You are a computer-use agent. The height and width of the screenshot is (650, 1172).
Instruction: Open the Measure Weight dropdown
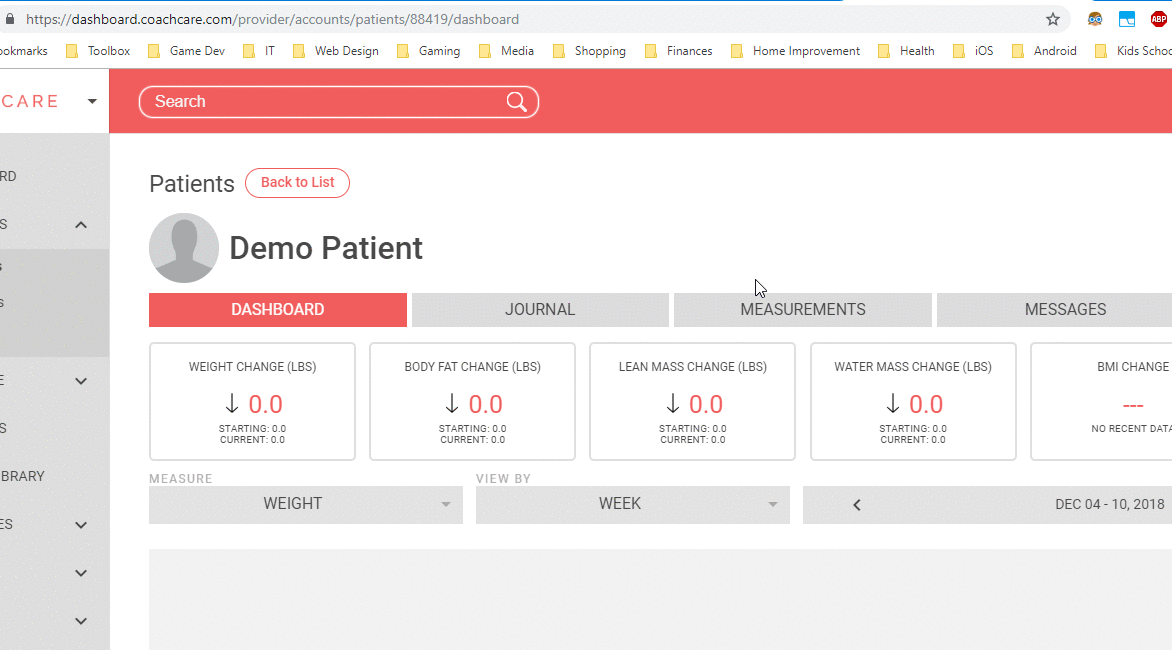tap(305, 505)
